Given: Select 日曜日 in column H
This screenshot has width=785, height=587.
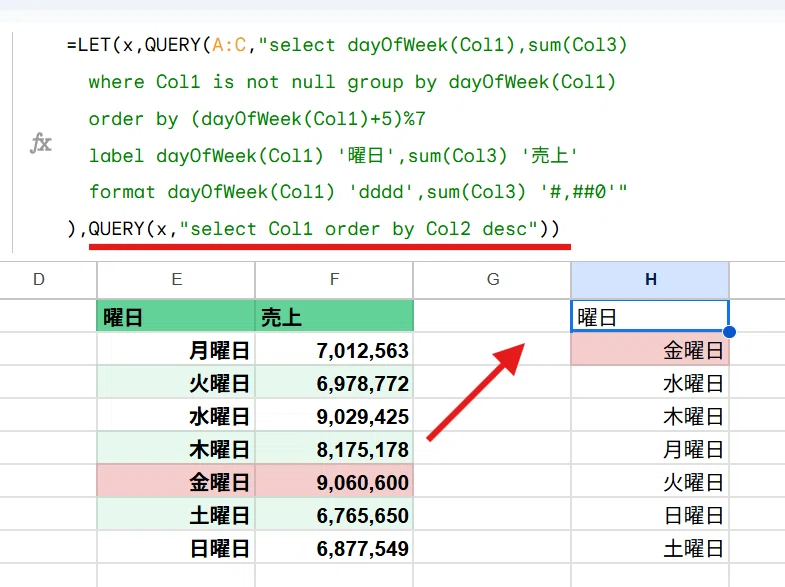Looking at the screenshot, I should click(x=650, y=514).
